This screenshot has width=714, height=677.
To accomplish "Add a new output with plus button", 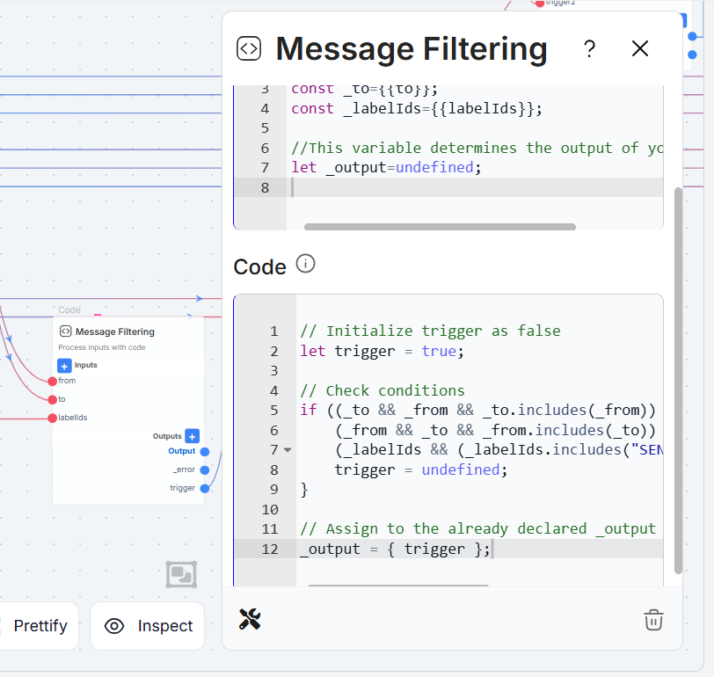I will click(x=192, y=436).
